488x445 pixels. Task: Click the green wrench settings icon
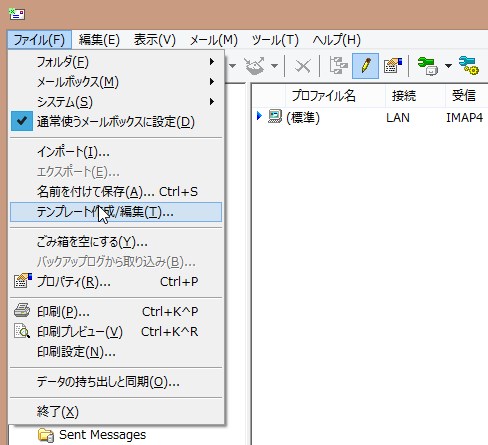coord(428,66)
